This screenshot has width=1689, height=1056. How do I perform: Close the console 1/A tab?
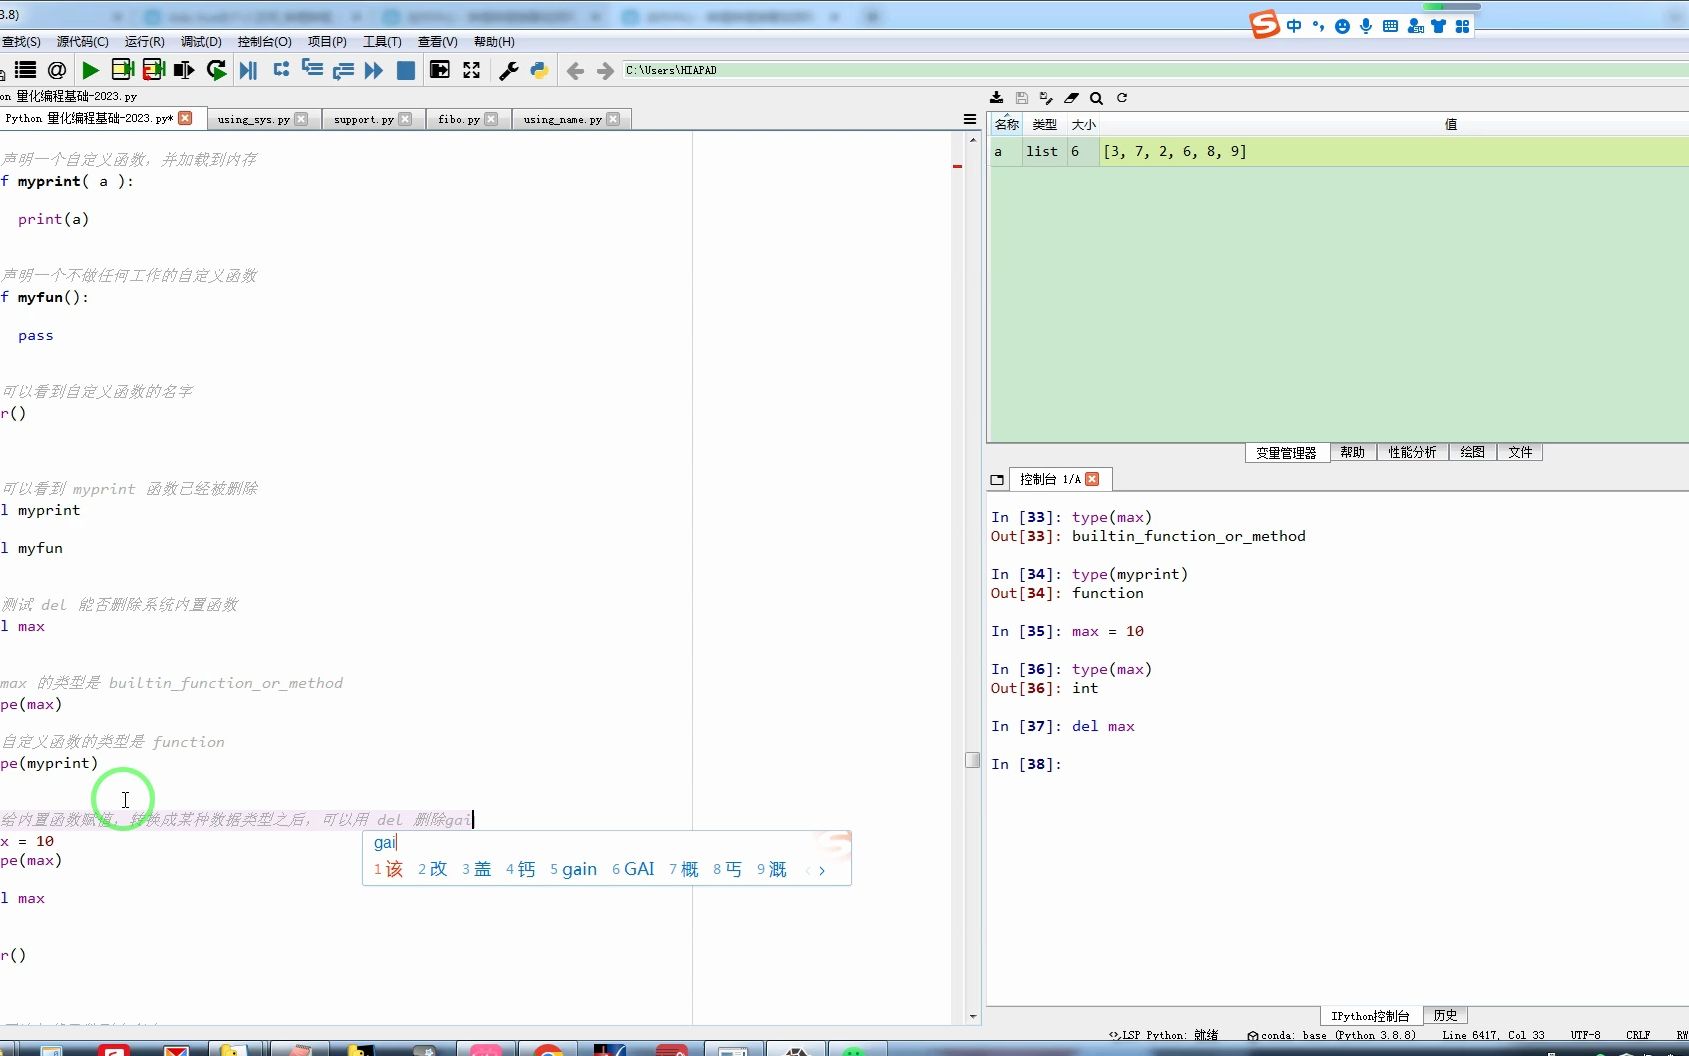1092,479
